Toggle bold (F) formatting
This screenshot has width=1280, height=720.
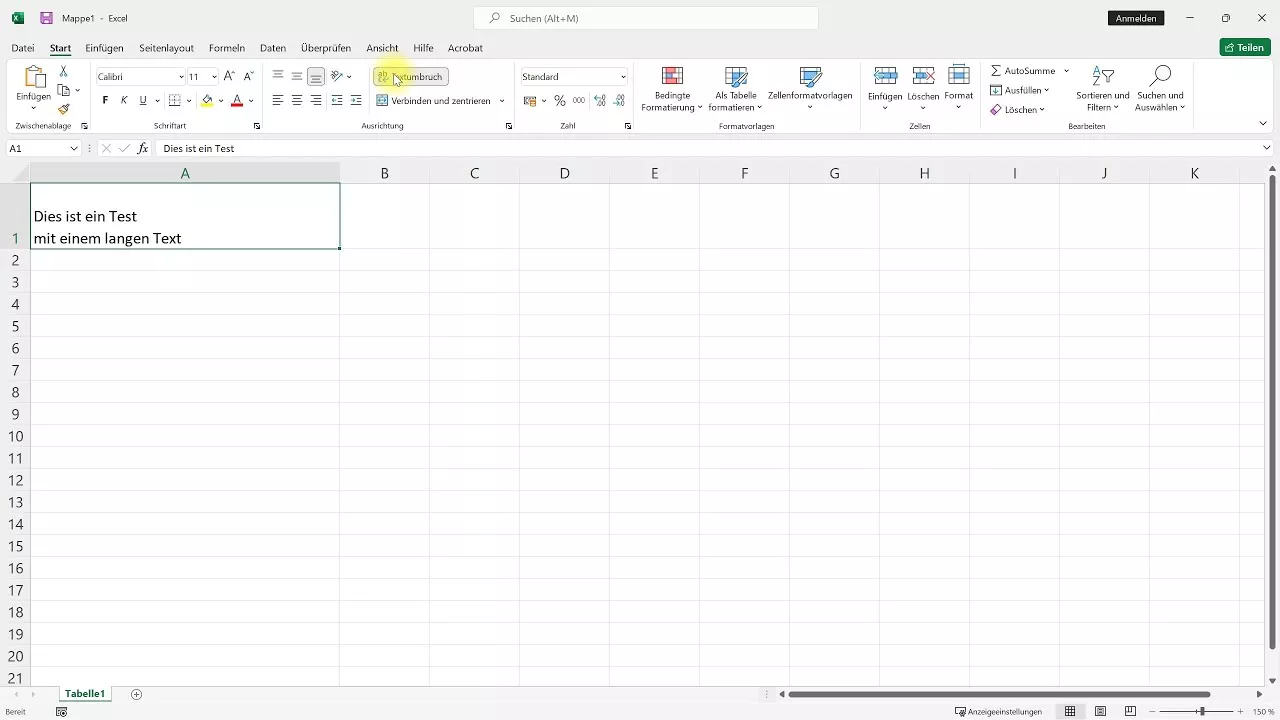point(104,100)
